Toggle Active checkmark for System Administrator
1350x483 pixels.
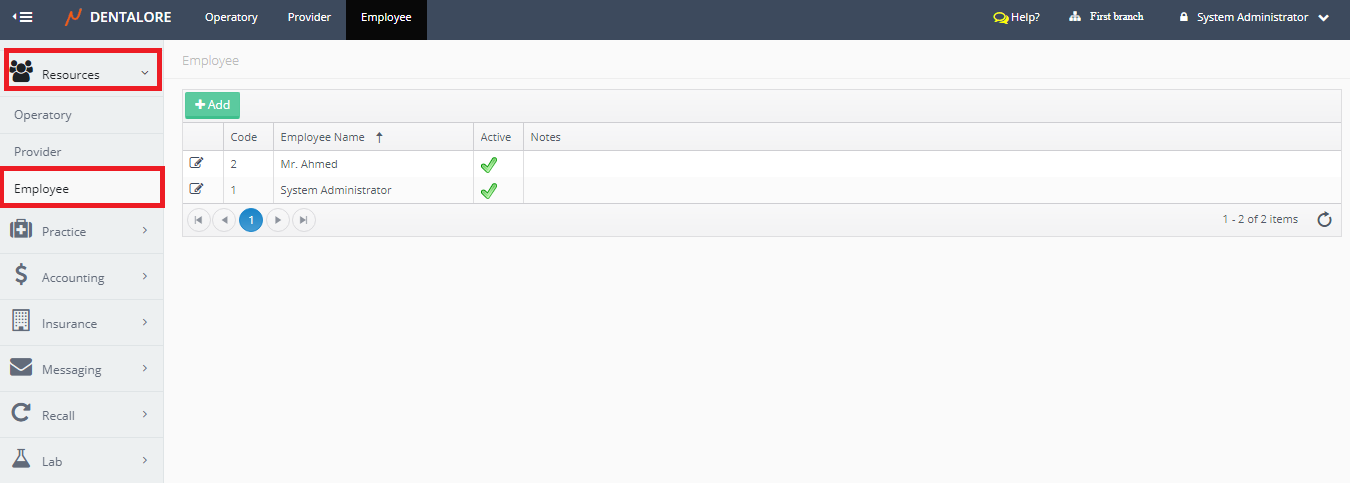coord(489,190)
